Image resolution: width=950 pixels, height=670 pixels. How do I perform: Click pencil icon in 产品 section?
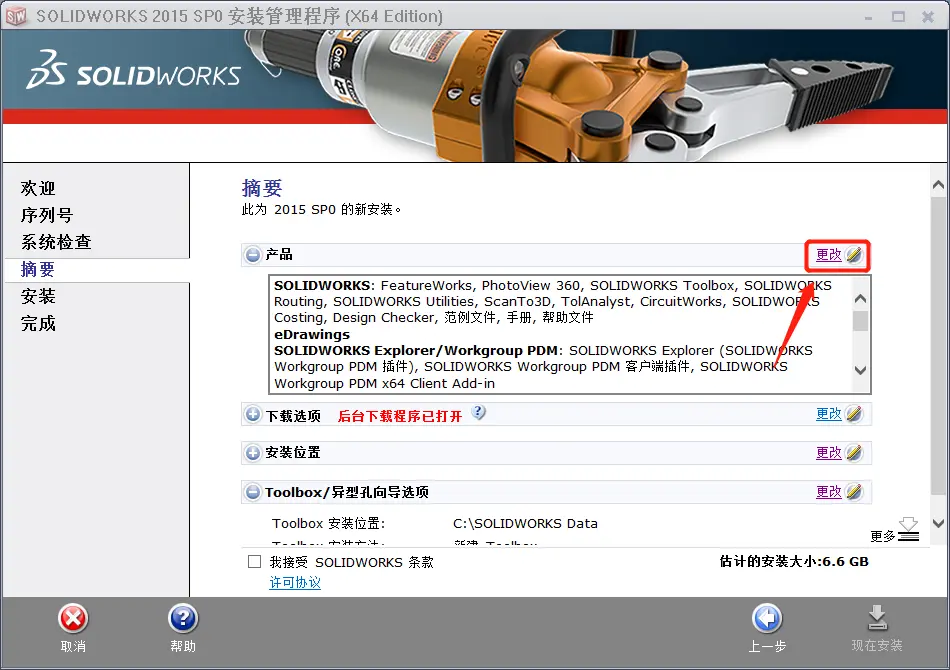pyautogui.click(x=854, y=255)
